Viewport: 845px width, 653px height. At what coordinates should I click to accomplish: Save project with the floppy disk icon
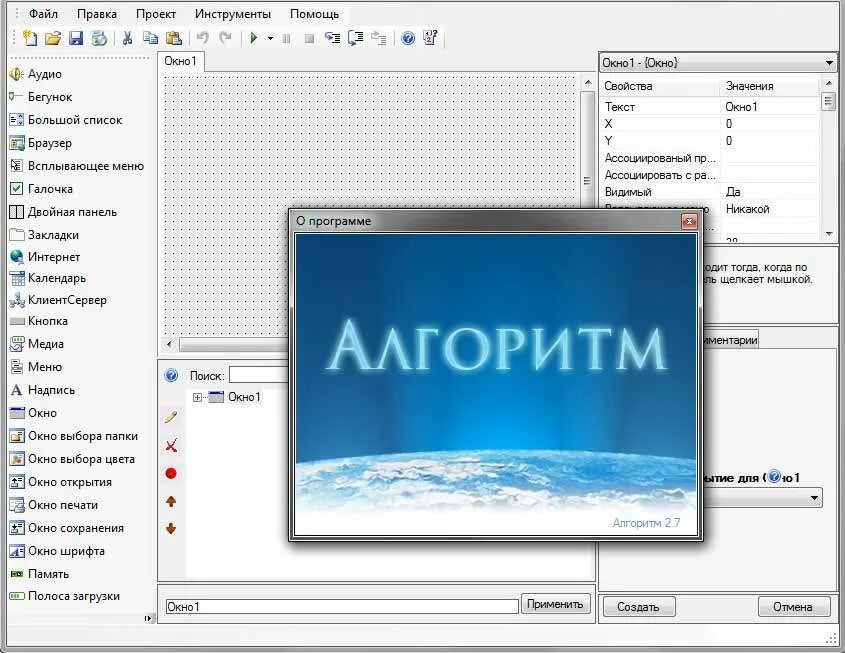(76, 38)
